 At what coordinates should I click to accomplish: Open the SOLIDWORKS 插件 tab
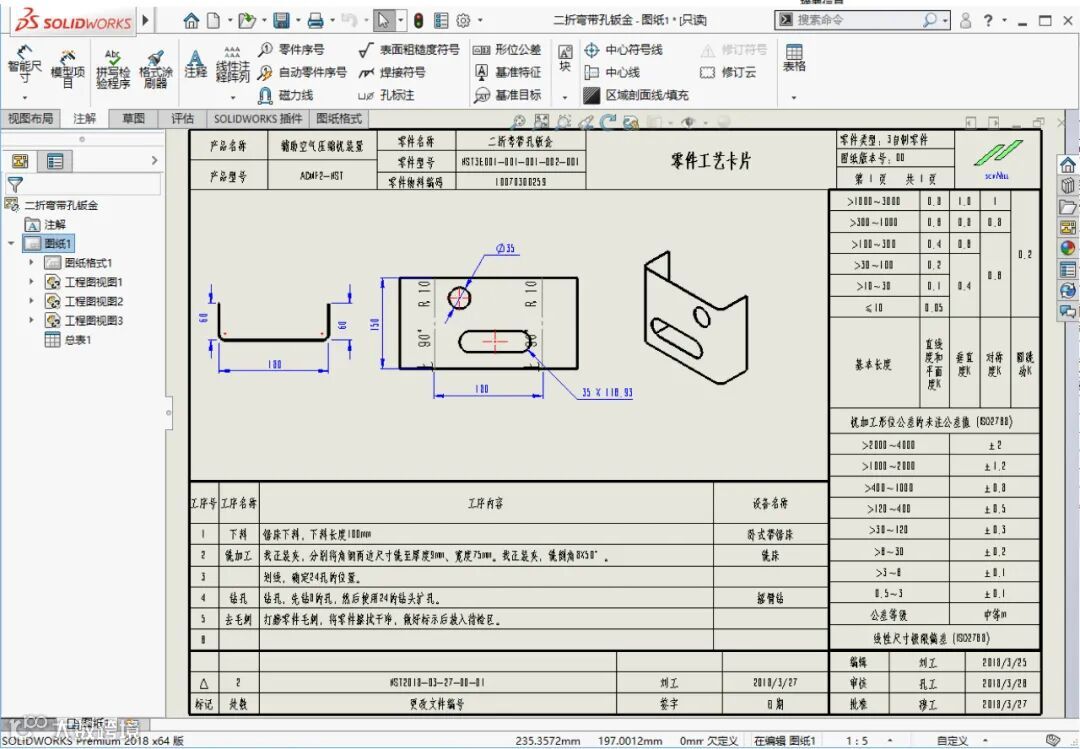pyautogui.click(x=258, y=119)
